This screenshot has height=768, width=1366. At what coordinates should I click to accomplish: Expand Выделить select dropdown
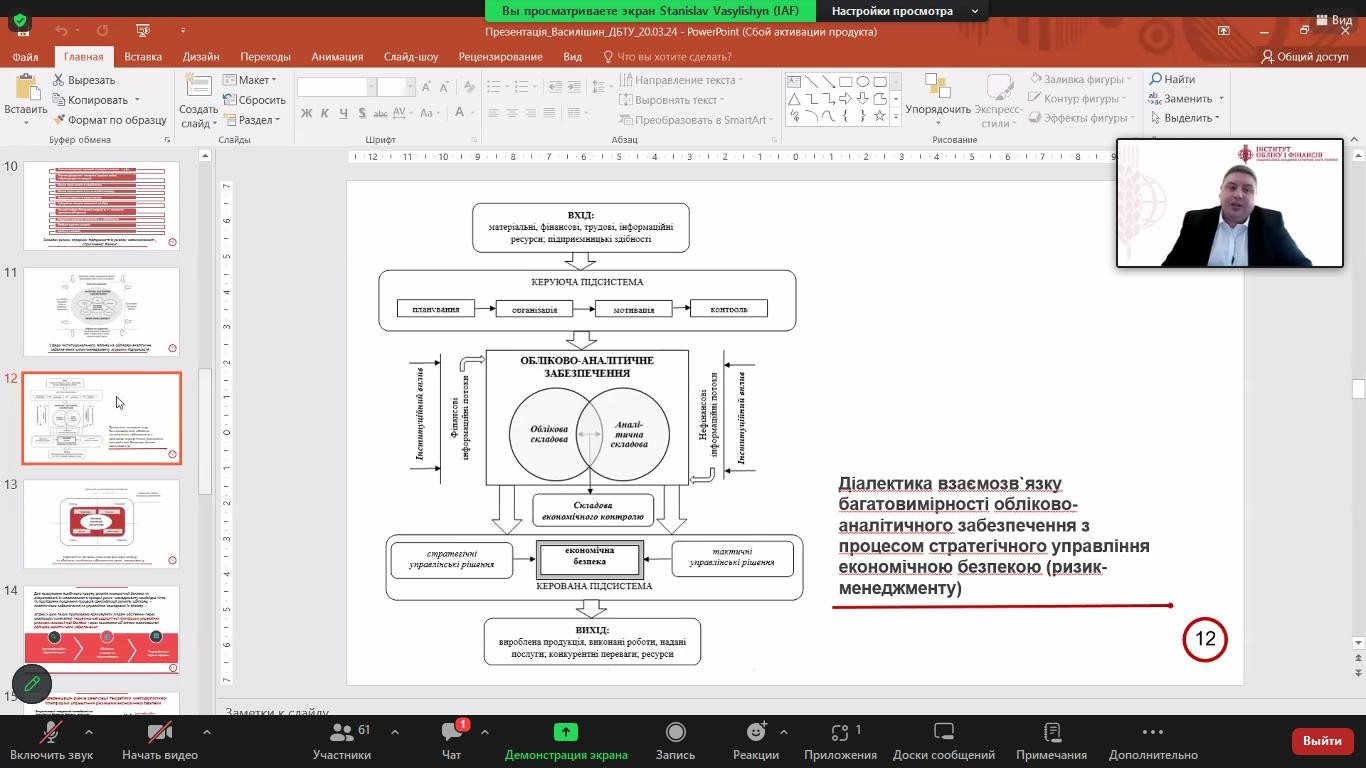(x=1185, y=118)
